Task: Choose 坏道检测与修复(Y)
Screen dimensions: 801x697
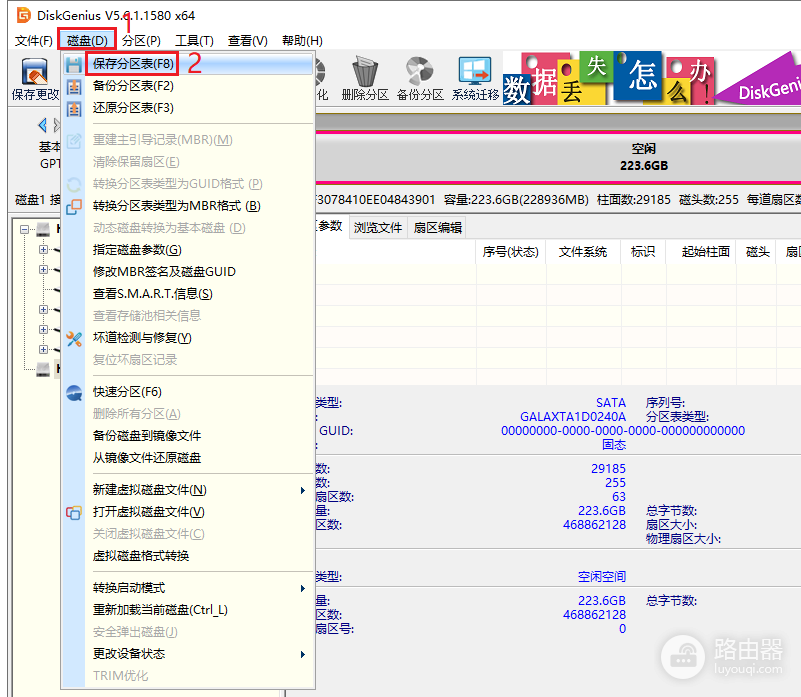Action: click(x=187, y=338)
